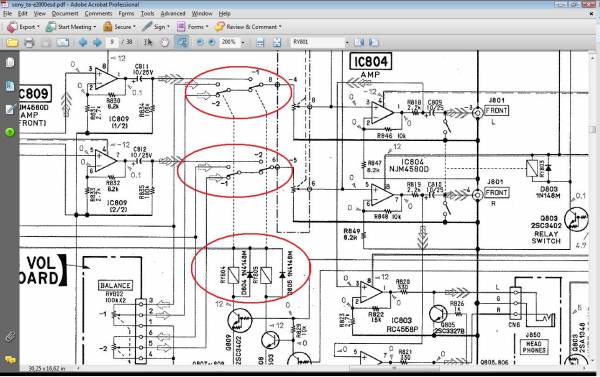Click the Start Meeting button

click(x=71, y=27)
